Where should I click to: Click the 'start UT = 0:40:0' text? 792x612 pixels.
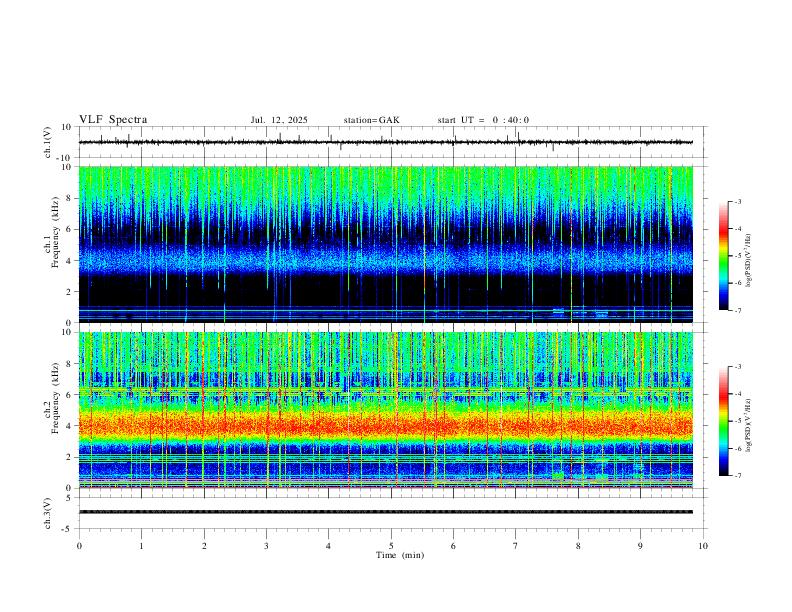(x=483, y=120)
